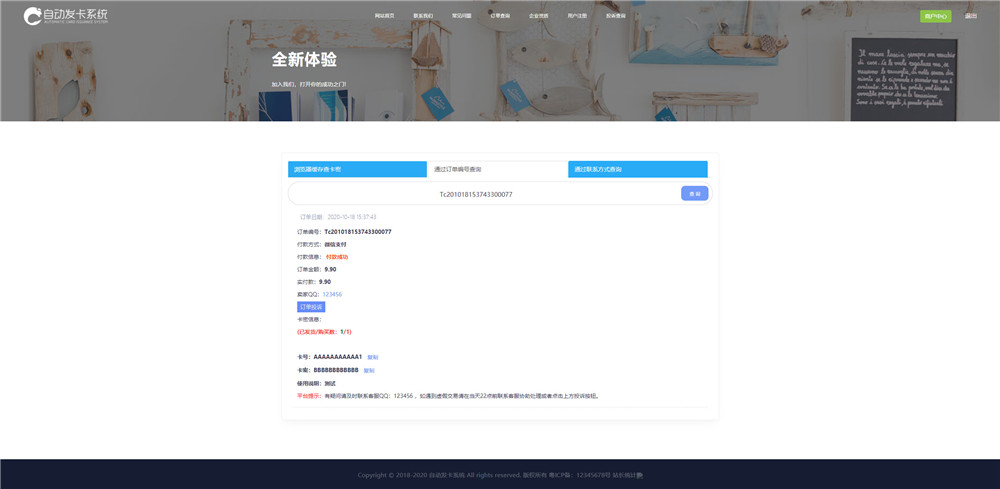
Task: Click the green 商户中心 button
Action: (x=935, y=16)
